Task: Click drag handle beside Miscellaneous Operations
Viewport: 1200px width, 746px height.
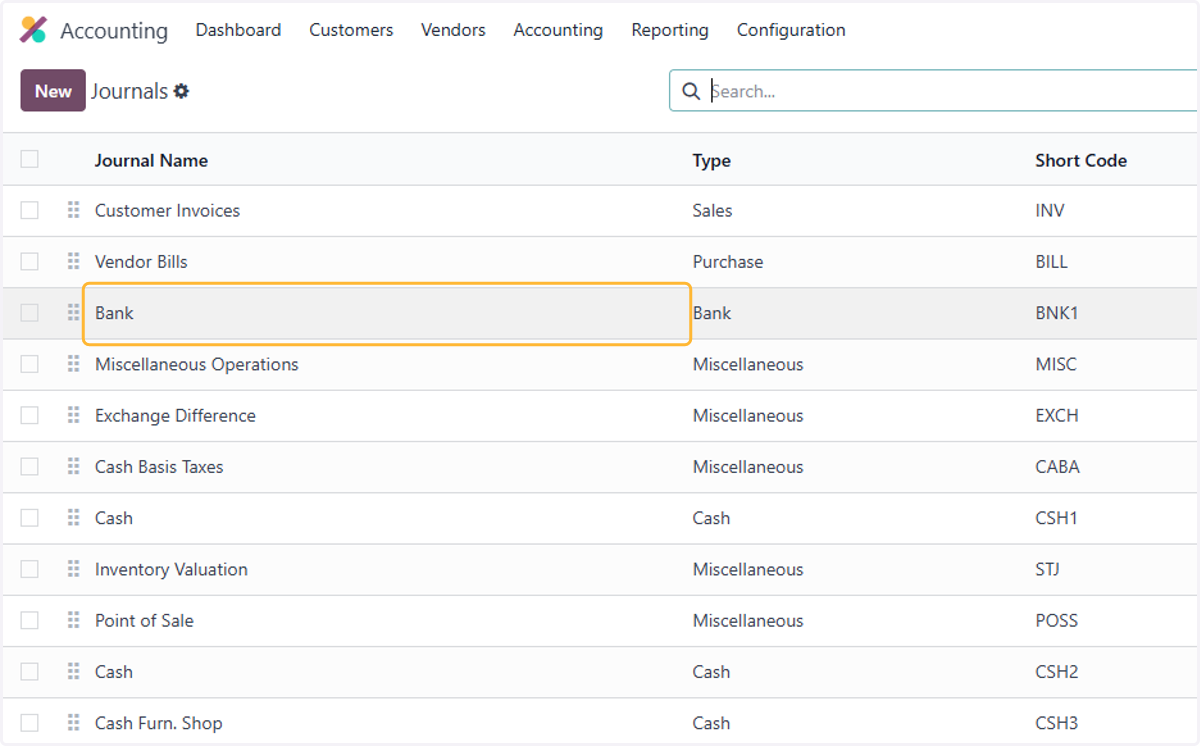Action: (73, 364)
